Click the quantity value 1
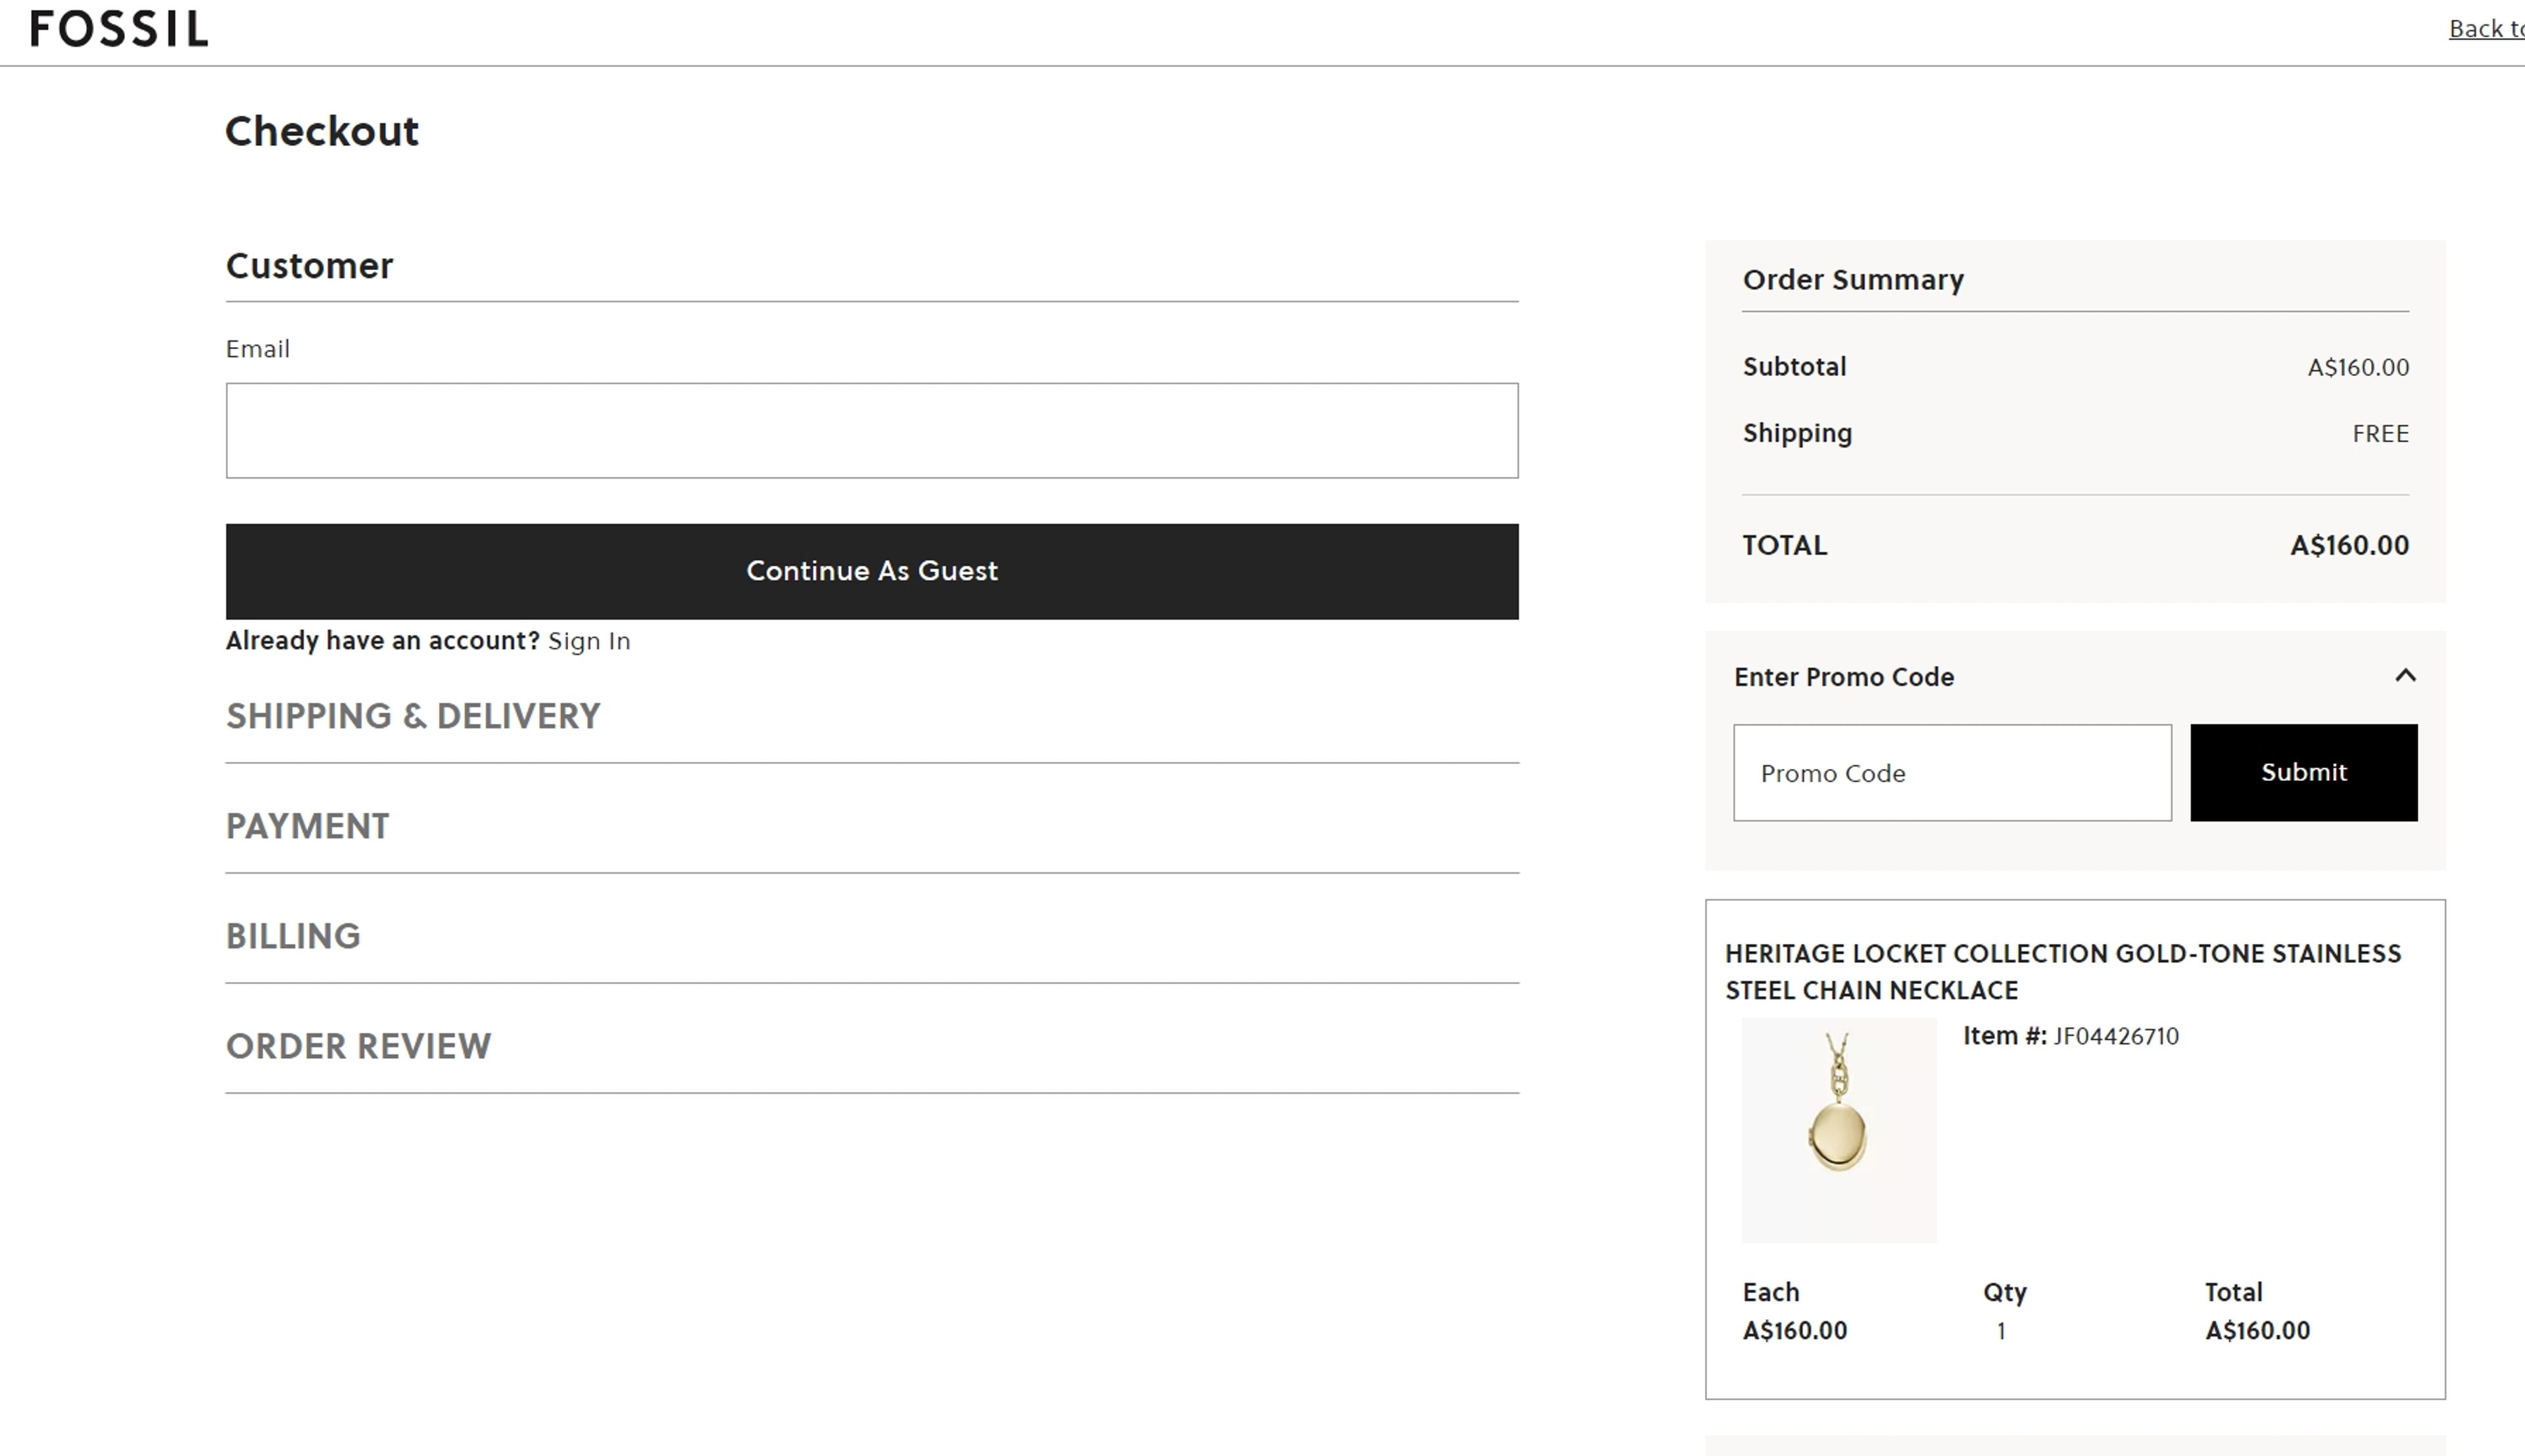2525x1456 pixels. 2001,1331
